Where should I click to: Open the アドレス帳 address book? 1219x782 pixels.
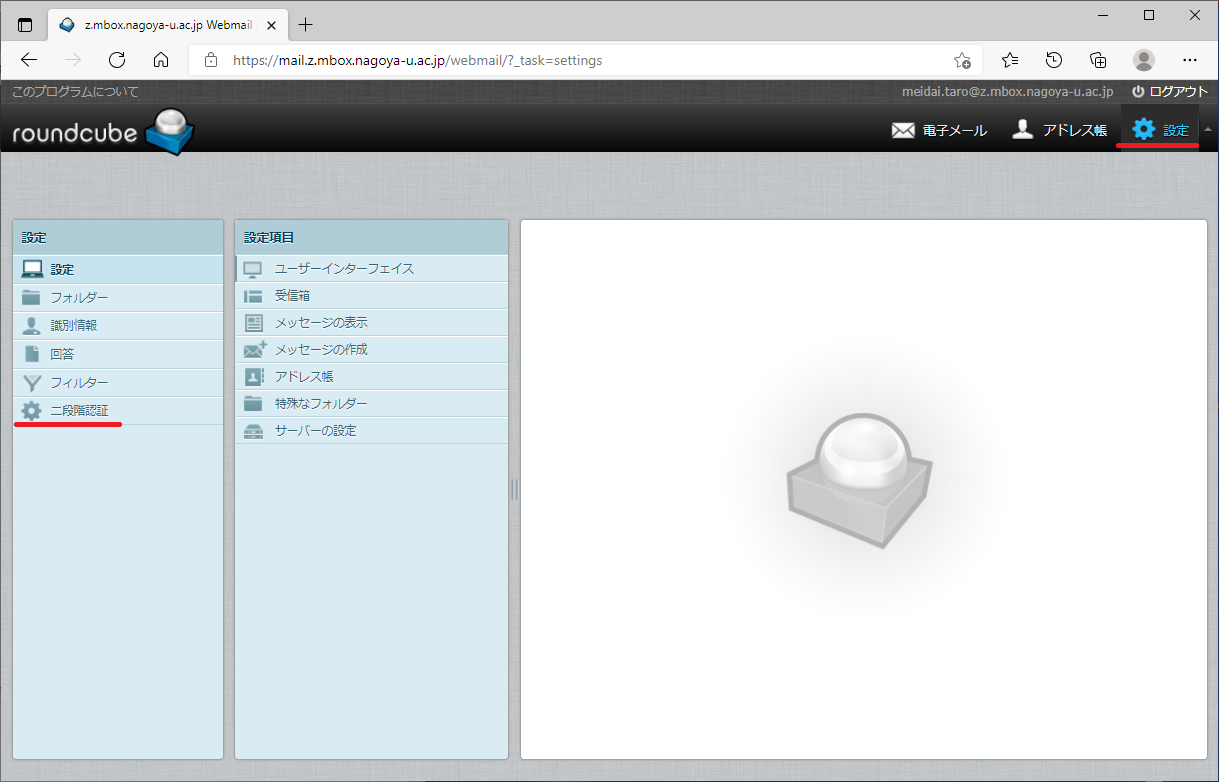pos(1059,130)
